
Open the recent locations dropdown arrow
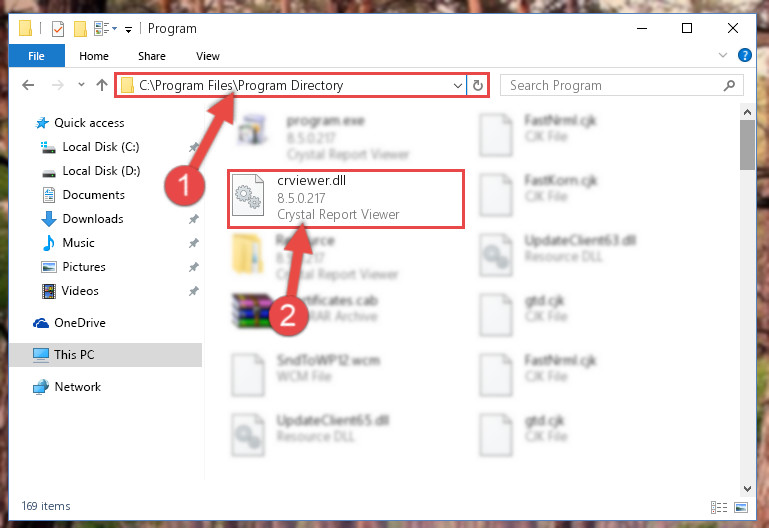pos(81,85)
